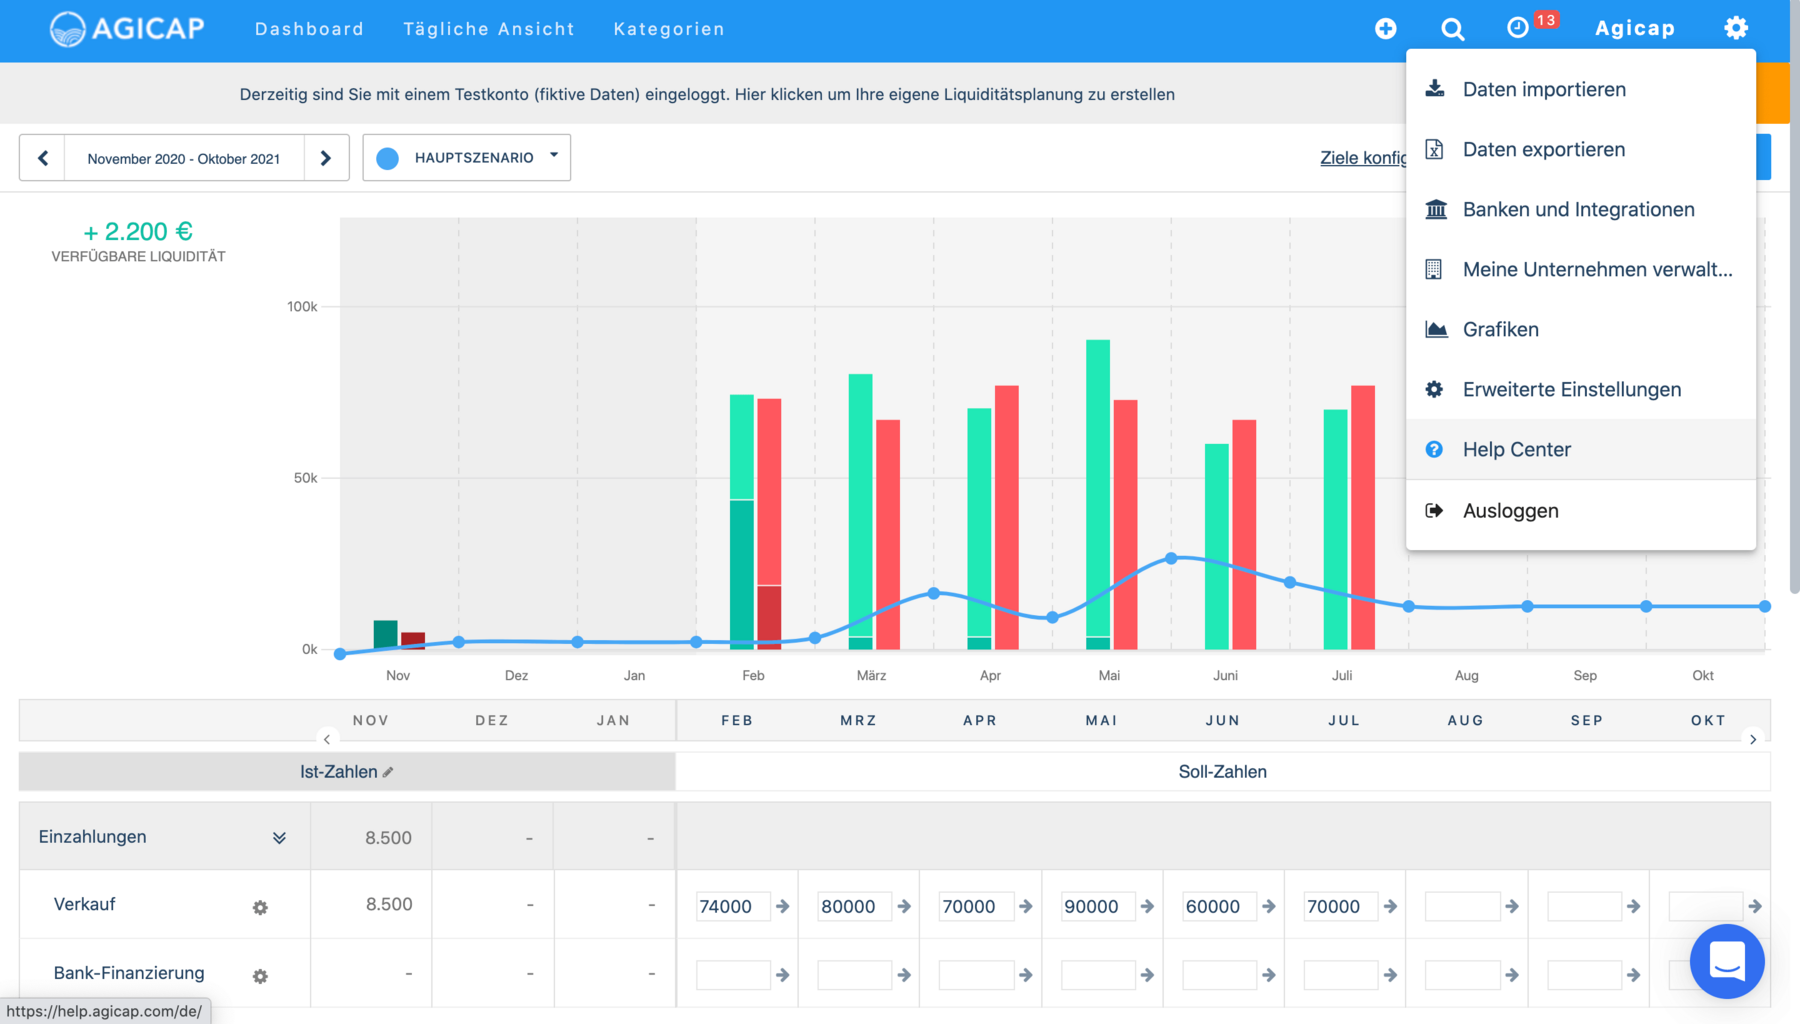Go to next date period
1800x1024 pixels.
(x=326, y=158)
